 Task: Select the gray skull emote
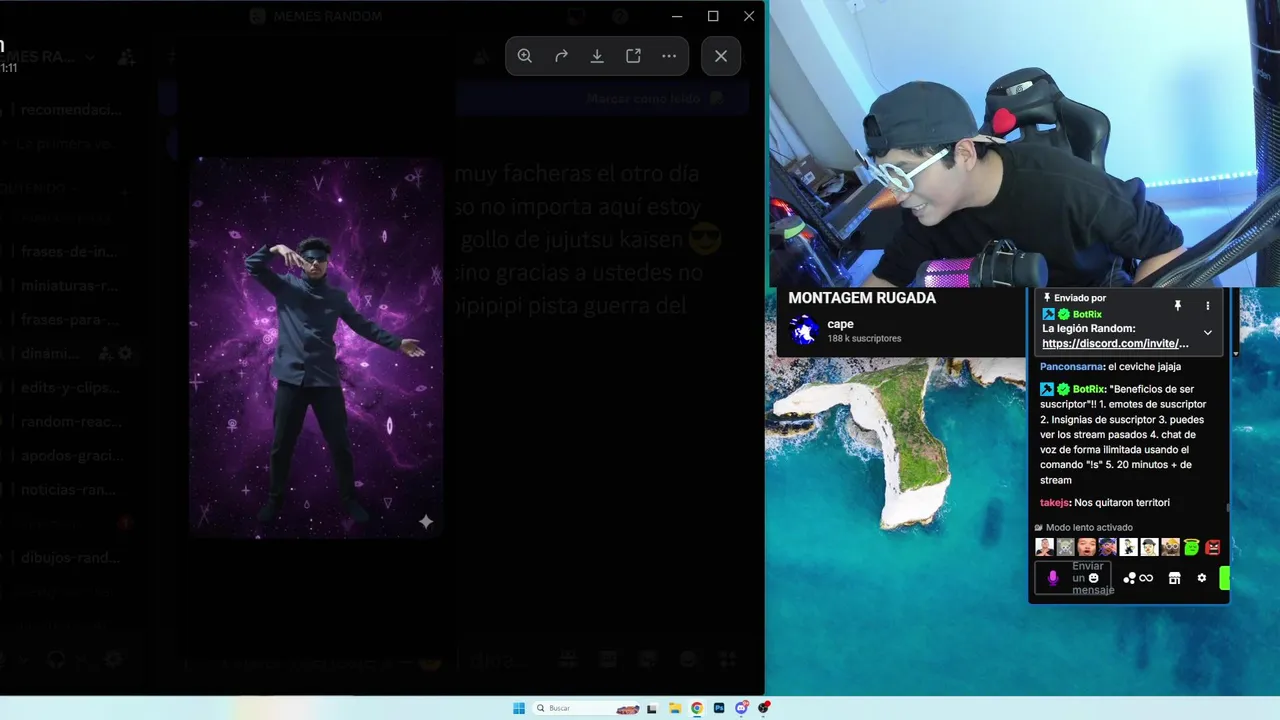[x=1066, y=547]
